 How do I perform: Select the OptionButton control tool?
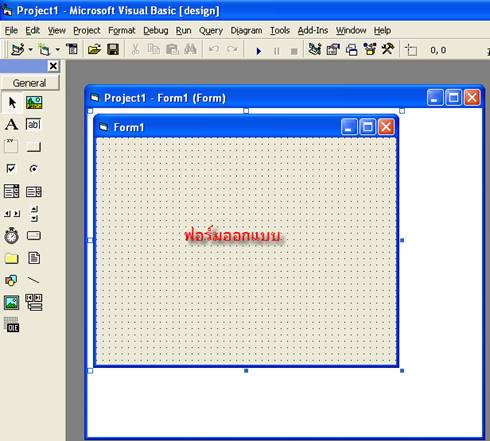pos(33,169)
